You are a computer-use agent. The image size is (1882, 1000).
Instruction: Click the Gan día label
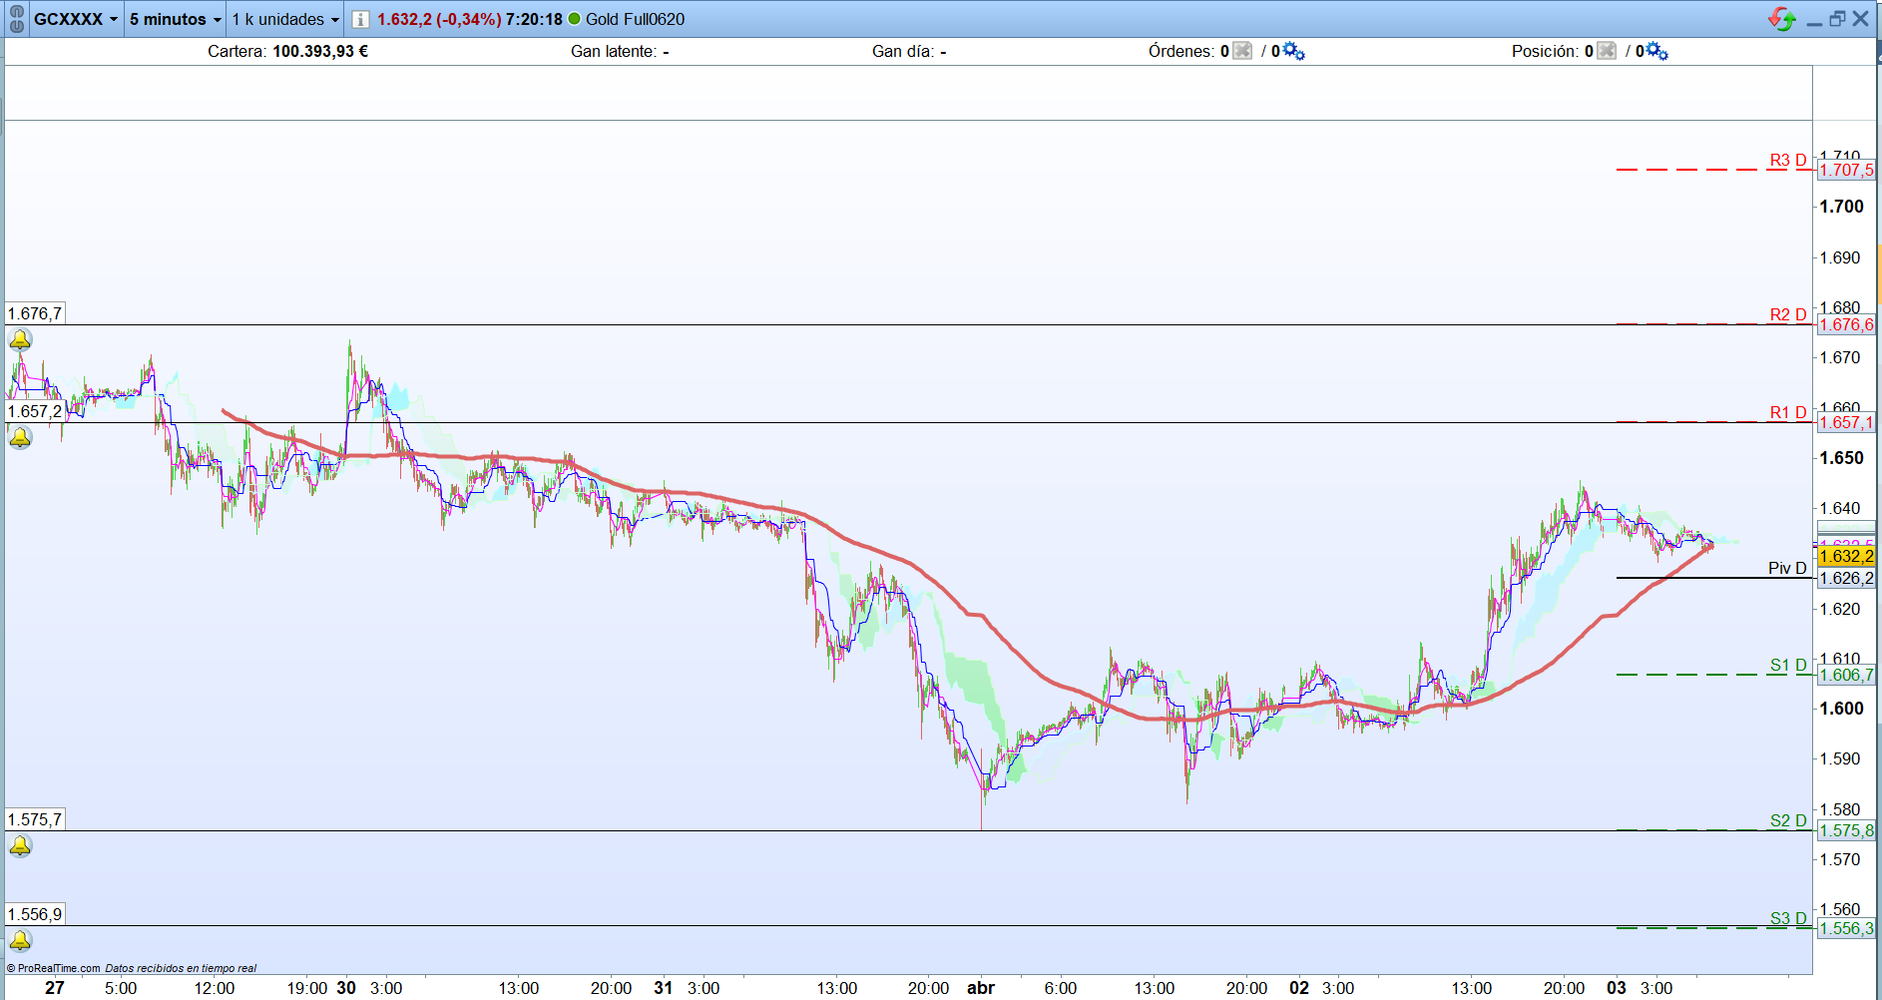[903, 51]
